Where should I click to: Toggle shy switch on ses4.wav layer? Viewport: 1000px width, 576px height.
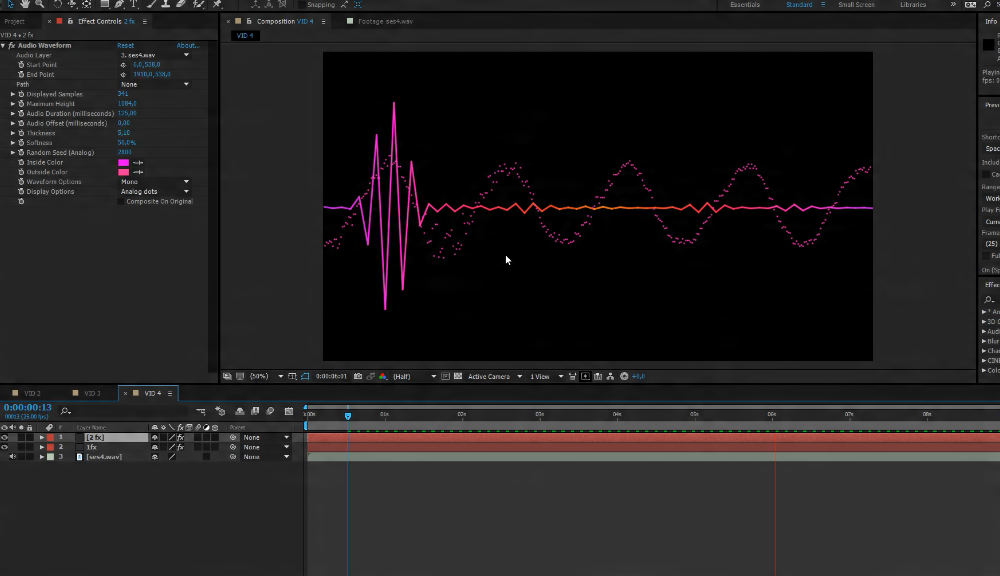pos(155,457)
